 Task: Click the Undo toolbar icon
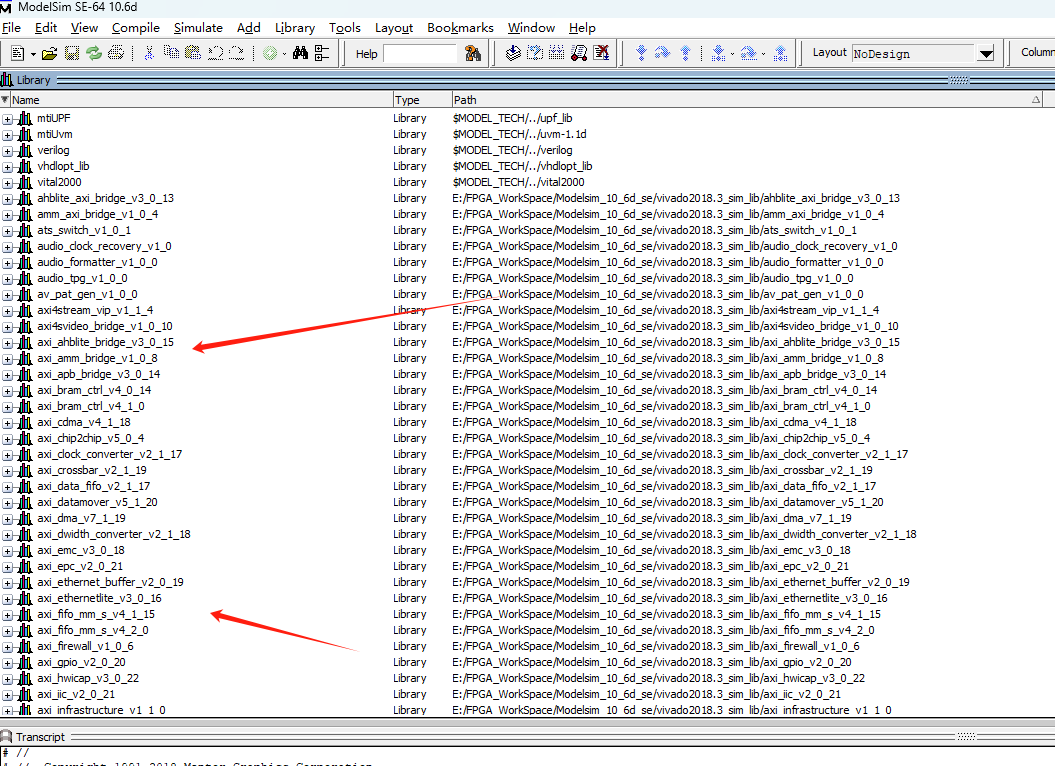click(215, 53)
